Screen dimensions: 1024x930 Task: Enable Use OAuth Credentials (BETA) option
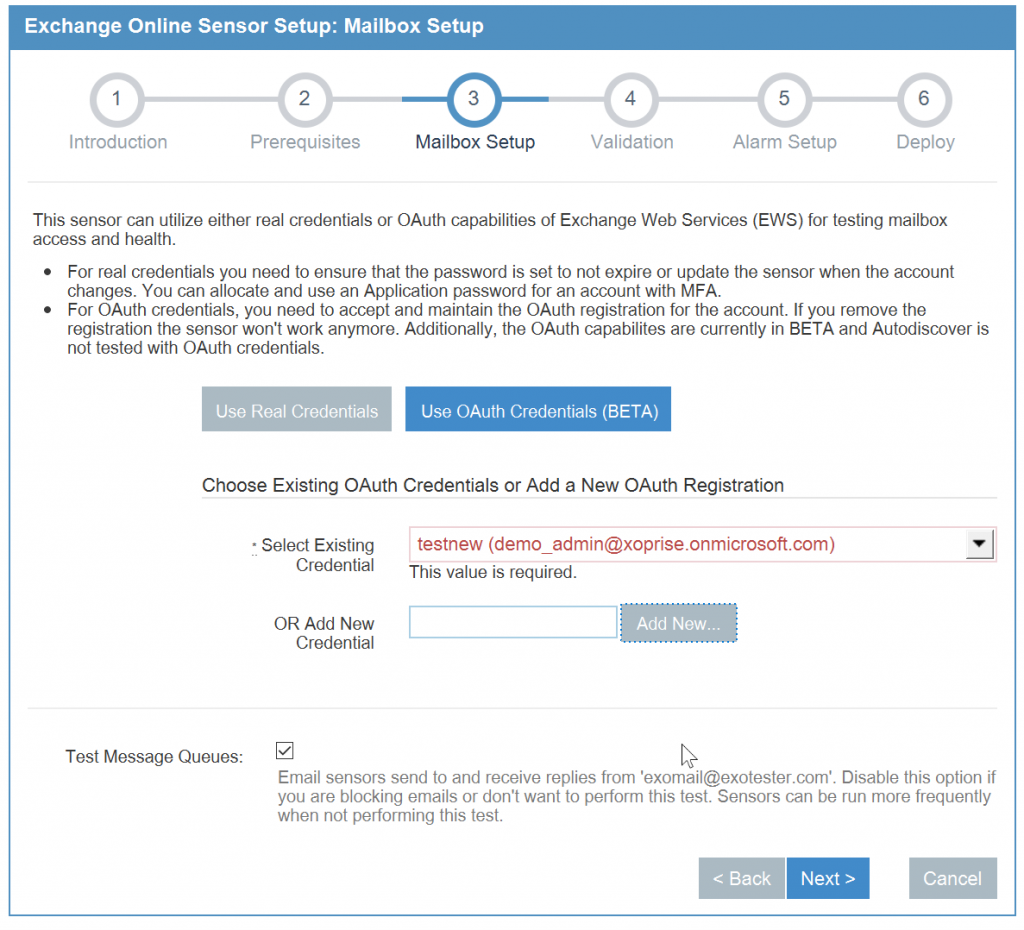[537, 409]
